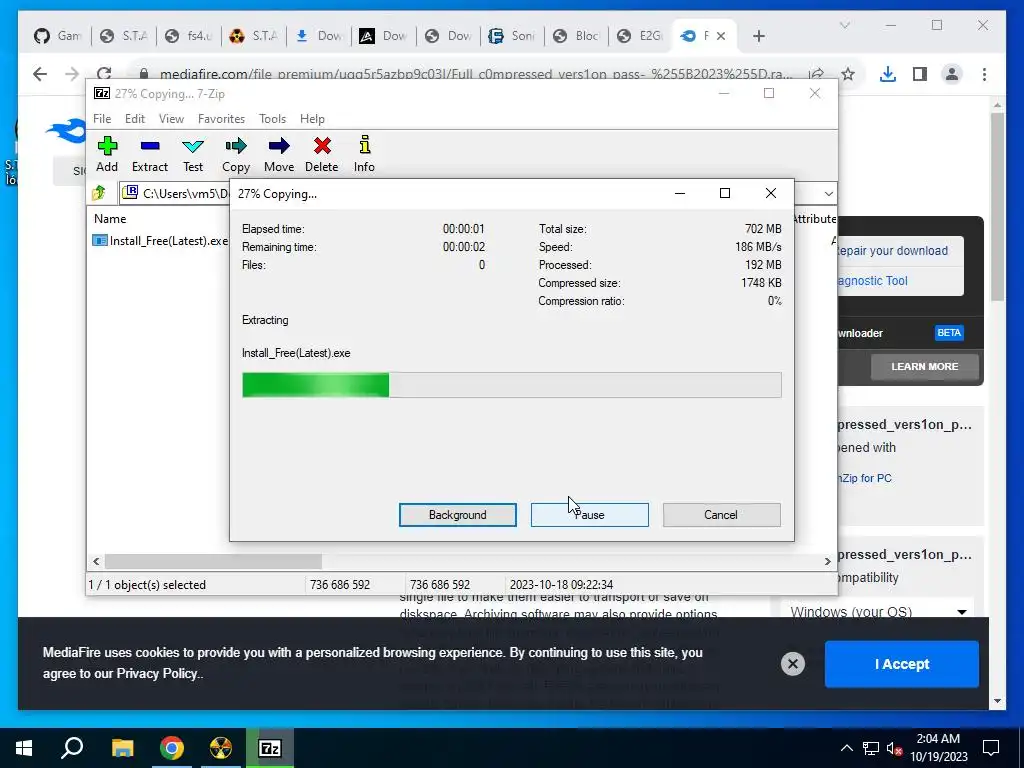Click the Chrome icon on the taskbar
1024x768 pixels.
click(x=172, y=748)
